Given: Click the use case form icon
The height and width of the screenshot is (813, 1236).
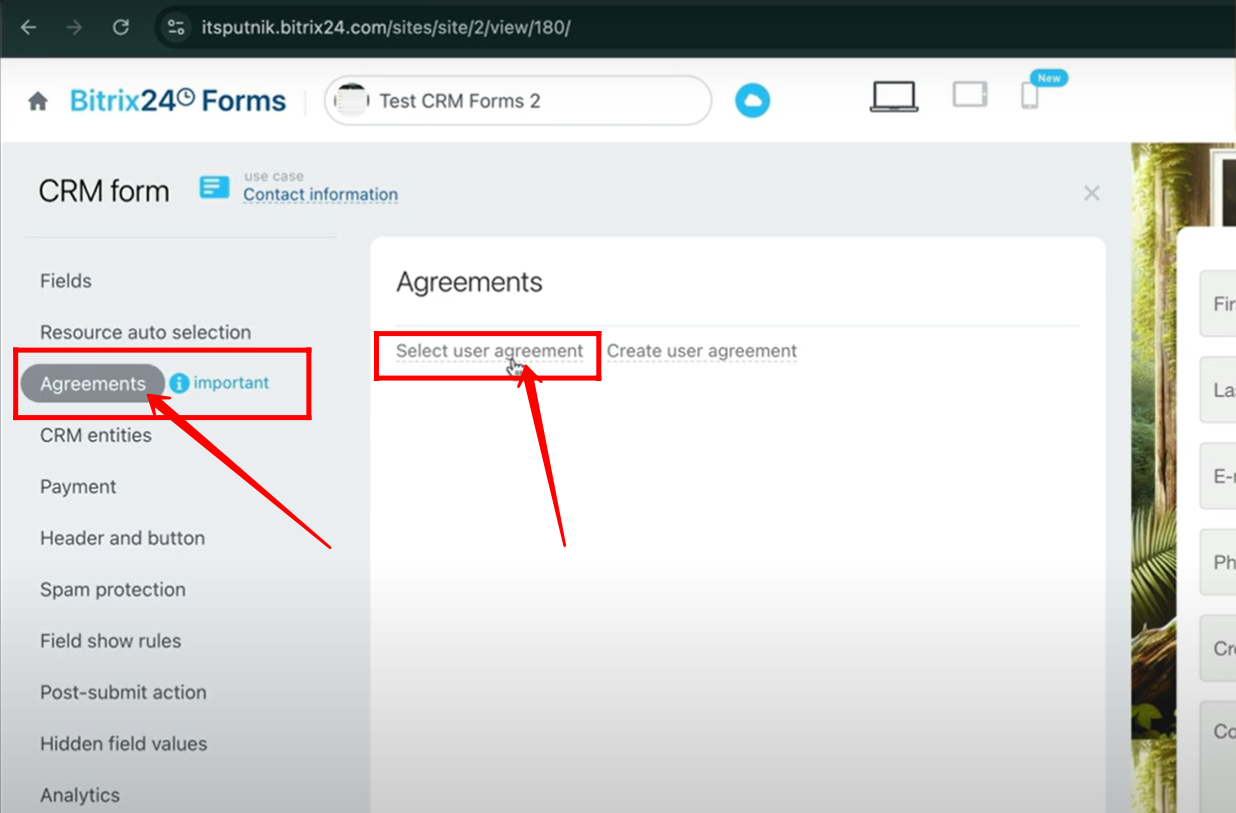Looking at the screenshot, I should 214,187.
